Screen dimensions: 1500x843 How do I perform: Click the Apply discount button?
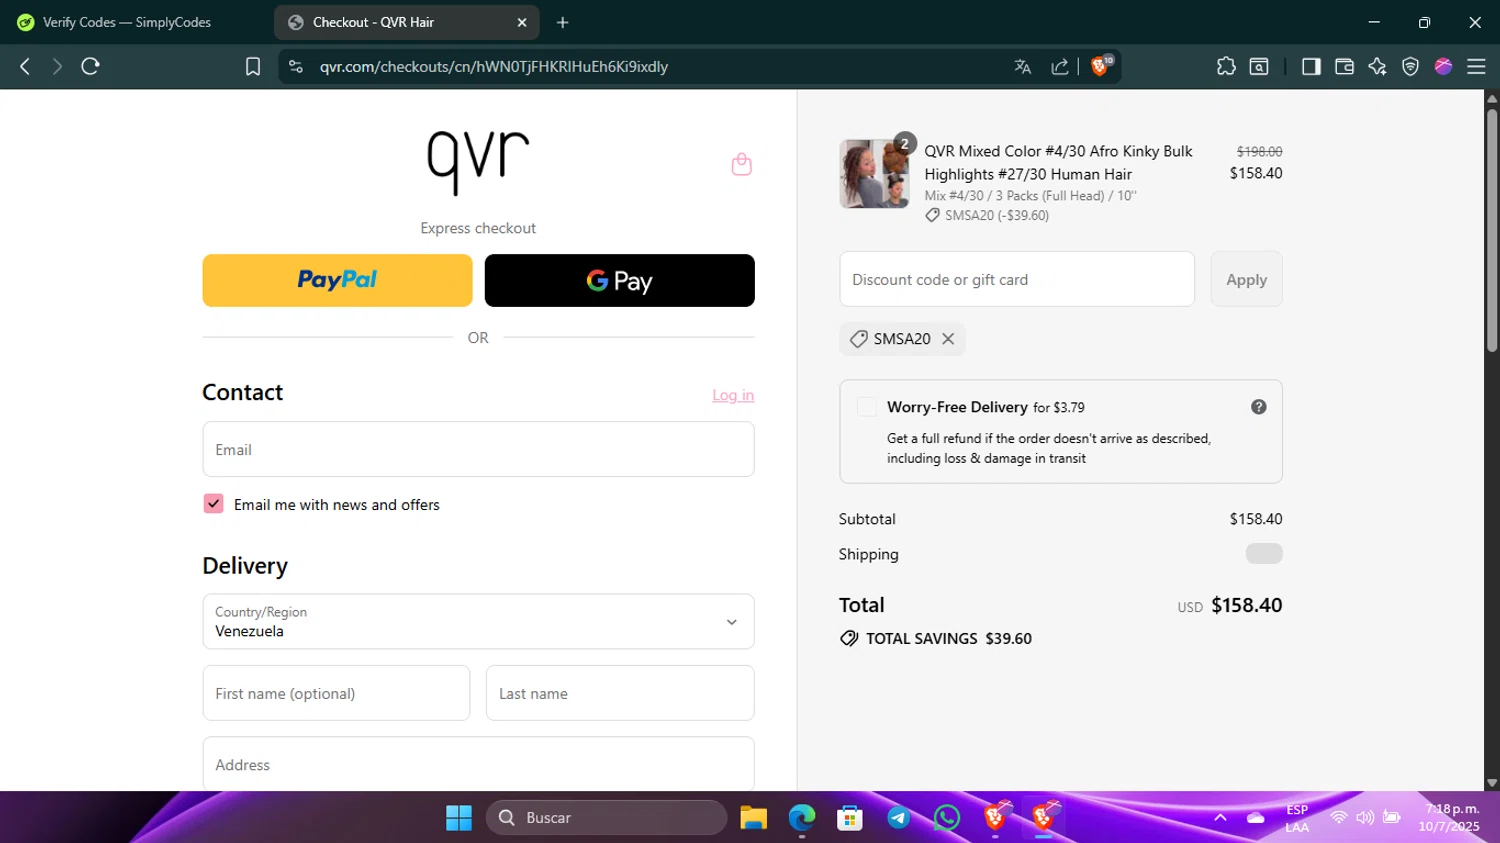coord(1246,279)
